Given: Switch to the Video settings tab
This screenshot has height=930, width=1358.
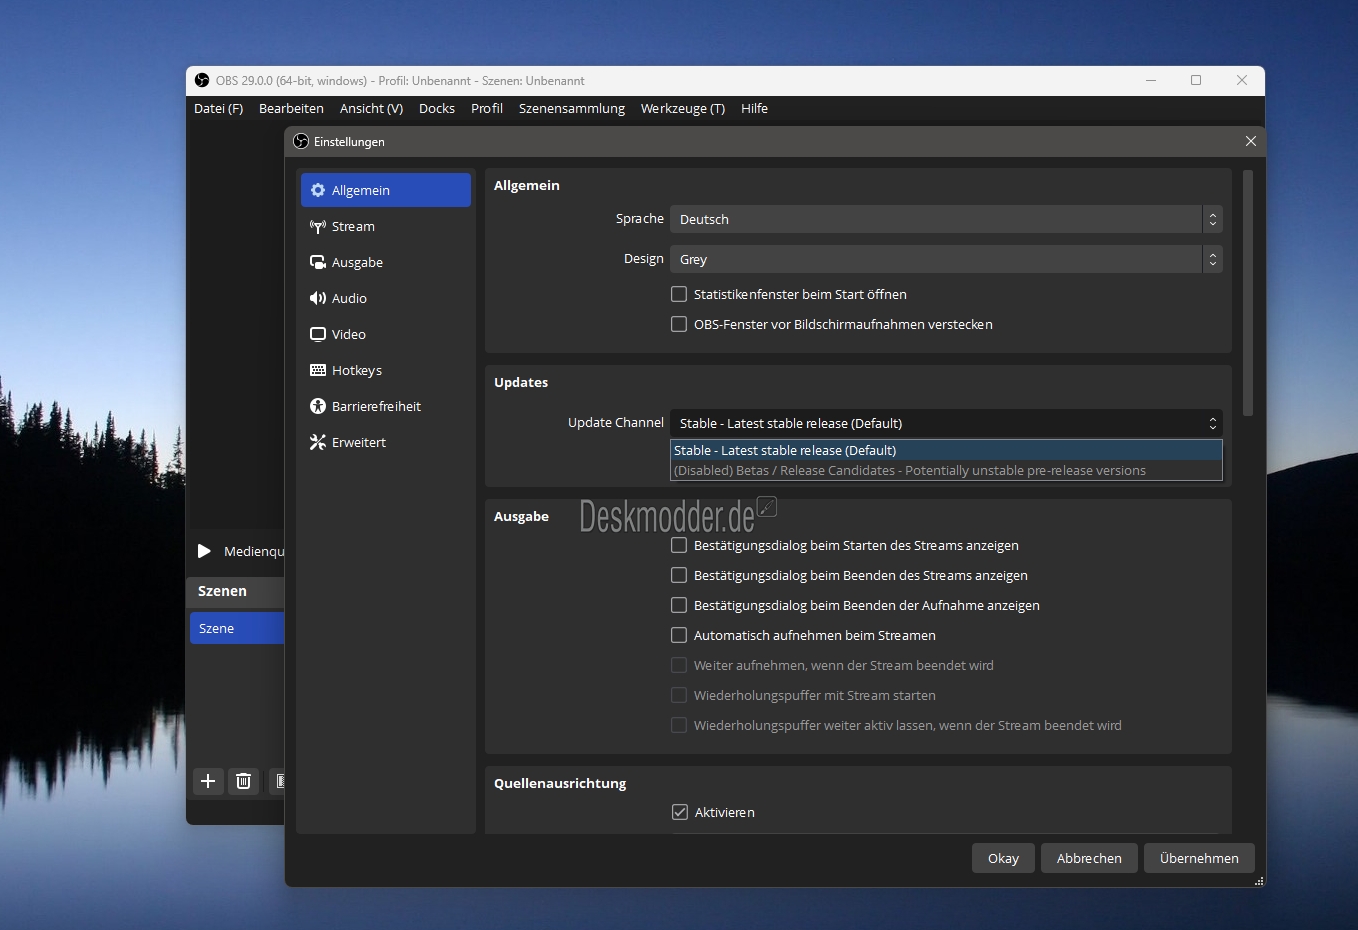Looking at the screenshot, I should [386, 334].
